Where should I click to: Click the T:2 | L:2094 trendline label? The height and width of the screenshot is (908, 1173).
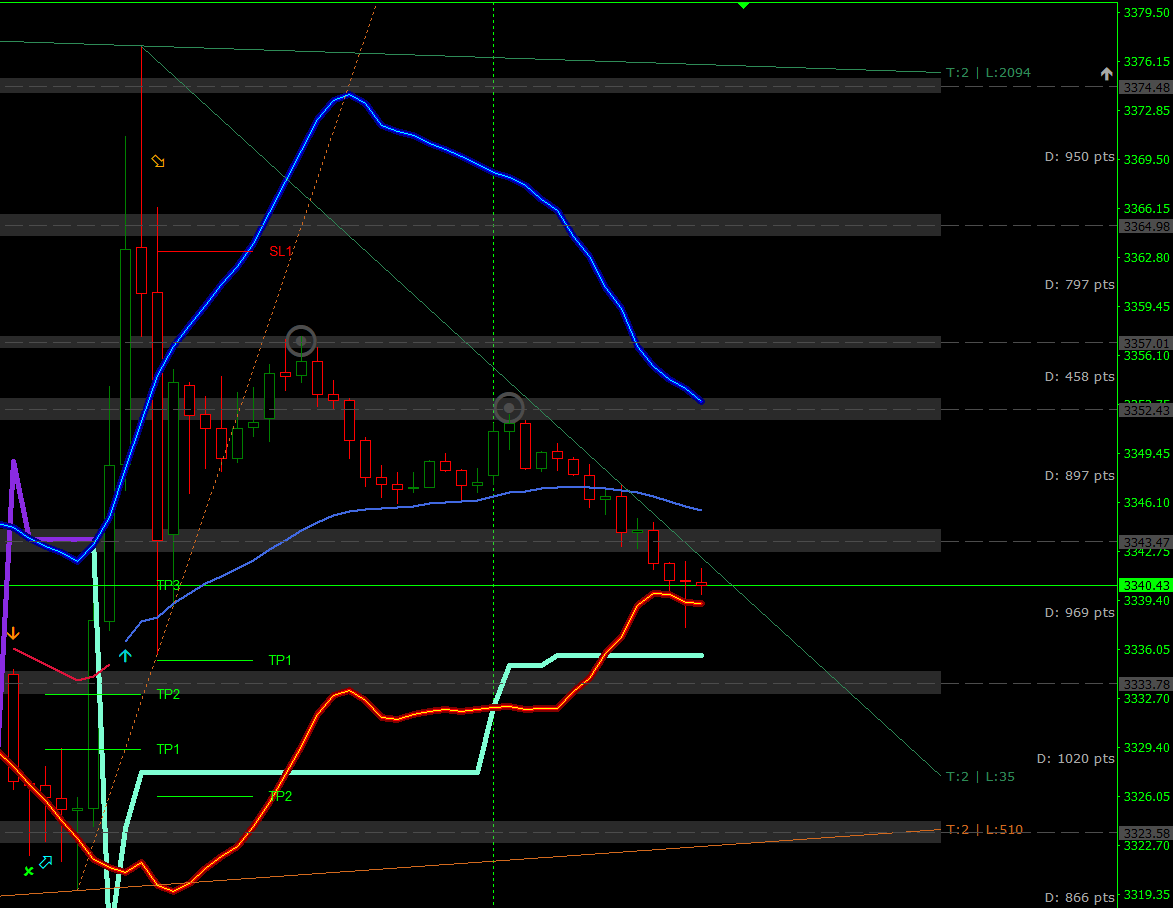(988, 73)
